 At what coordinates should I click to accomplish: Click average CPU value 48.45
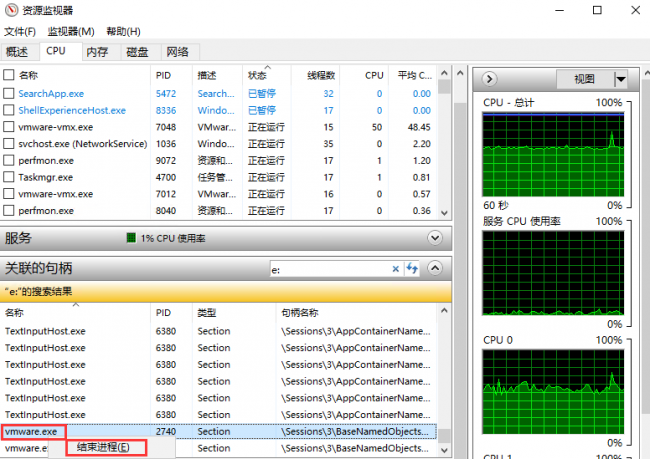coord(419,127)
